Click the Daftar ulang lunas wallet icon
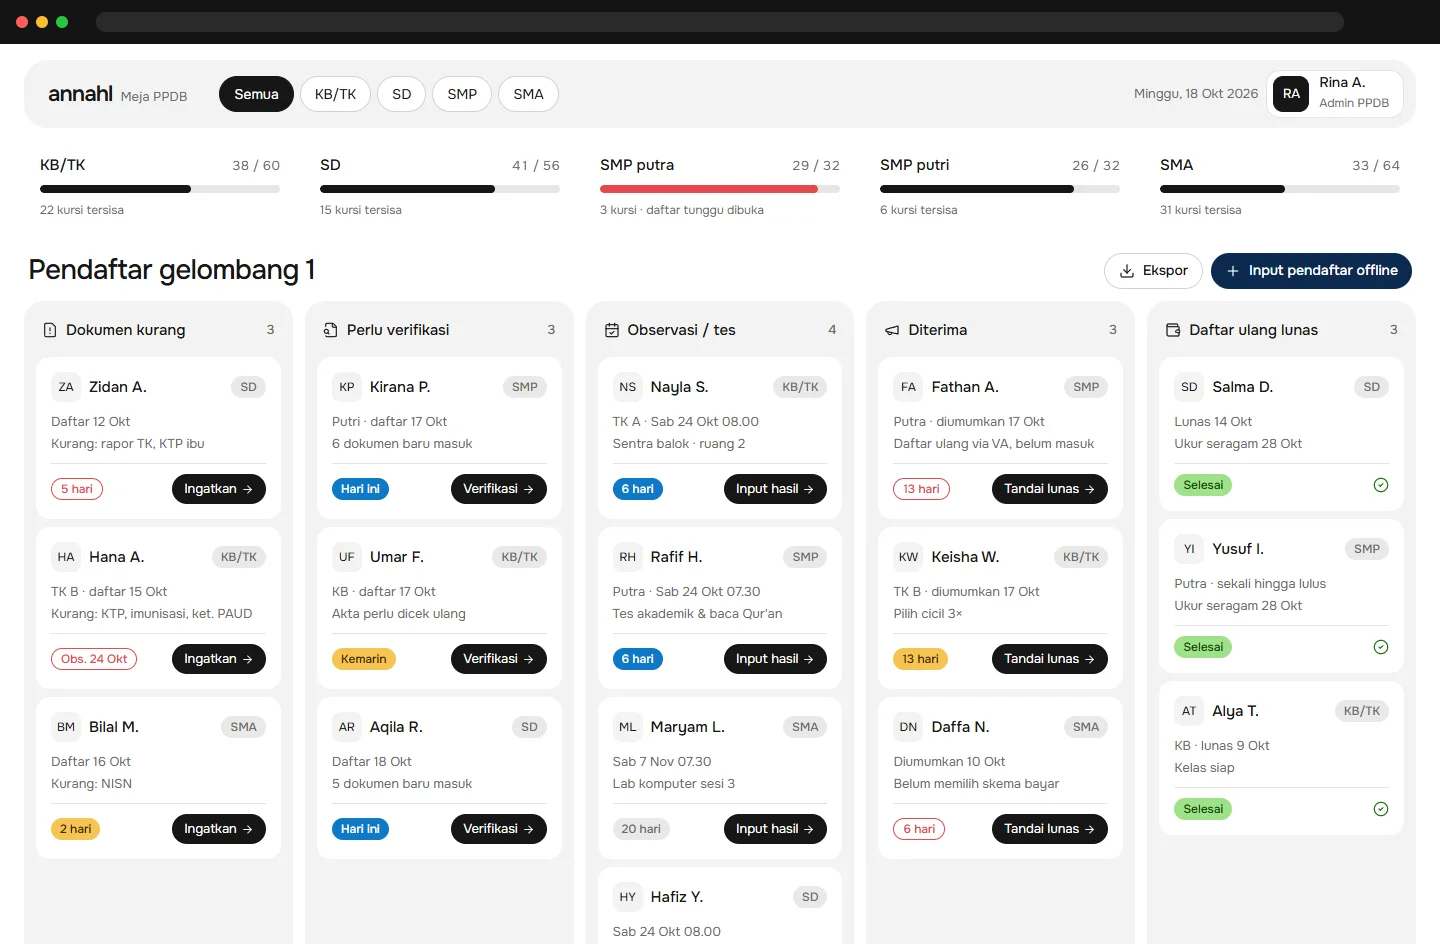The image size is (1440, 944). point(1173,330)
